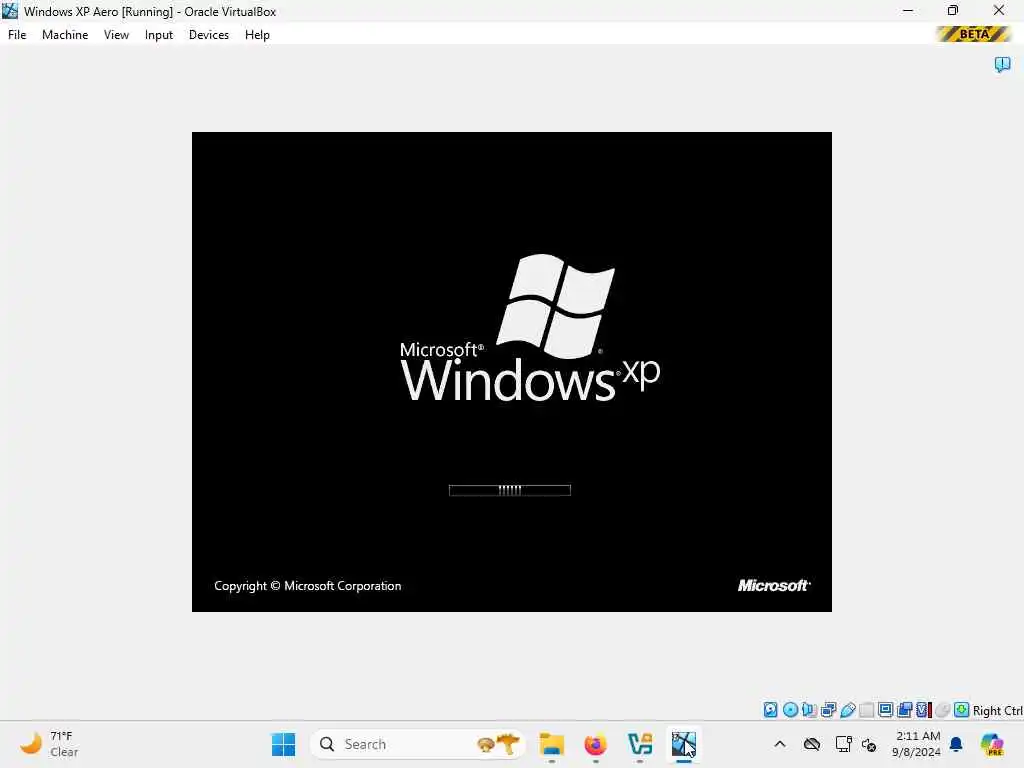Screen dimensions: 1024x768
Task: Click the hard disk activity indicator icon
Action: (x=771, y=710)
